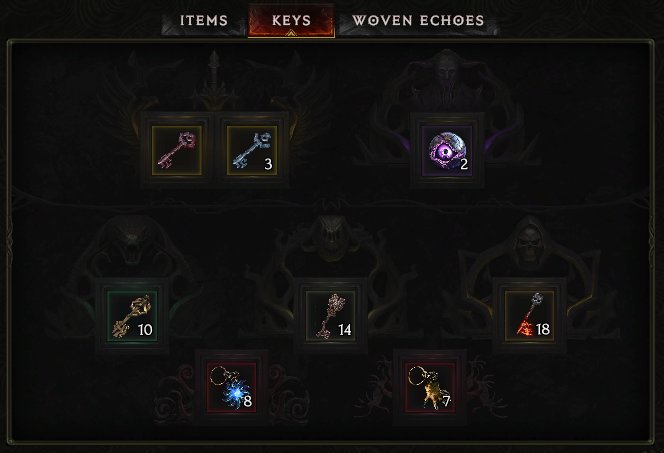Click the horned bearded figure emblem
This screenshot has height=453, width=664.
(x=447, y=78)
